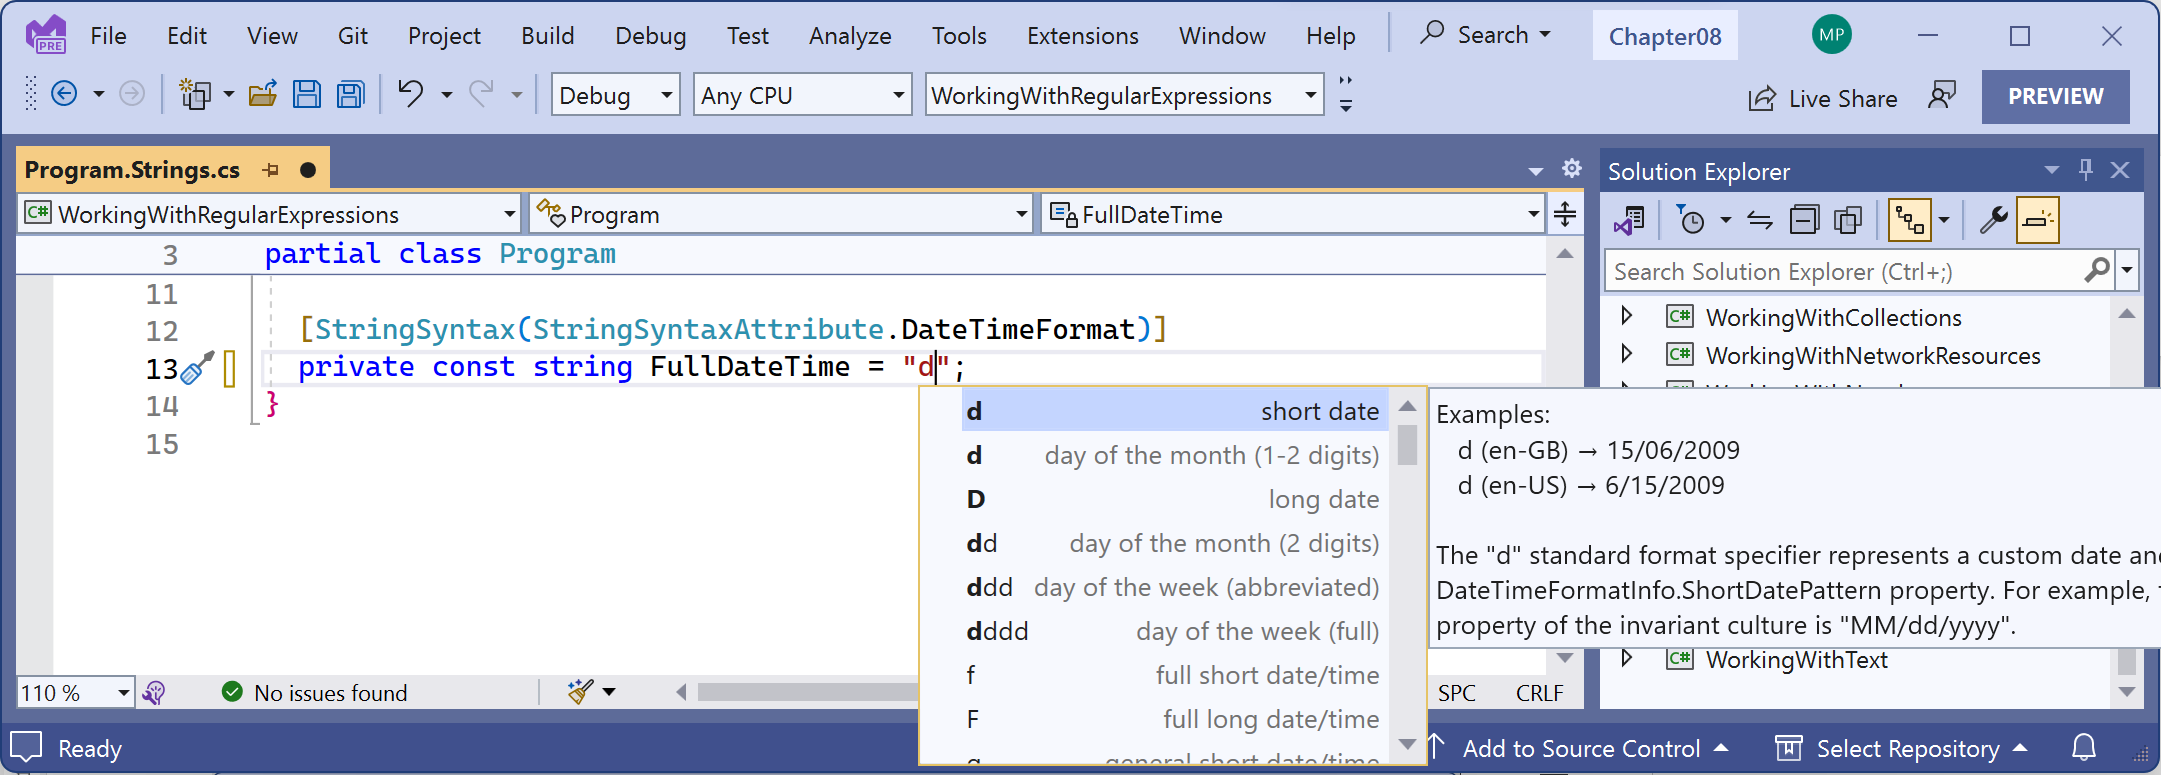The height and width of the screenshot is (775, 2161).
Task: Expand the WorkingWithCollections project node
Action: (1626, 316)
